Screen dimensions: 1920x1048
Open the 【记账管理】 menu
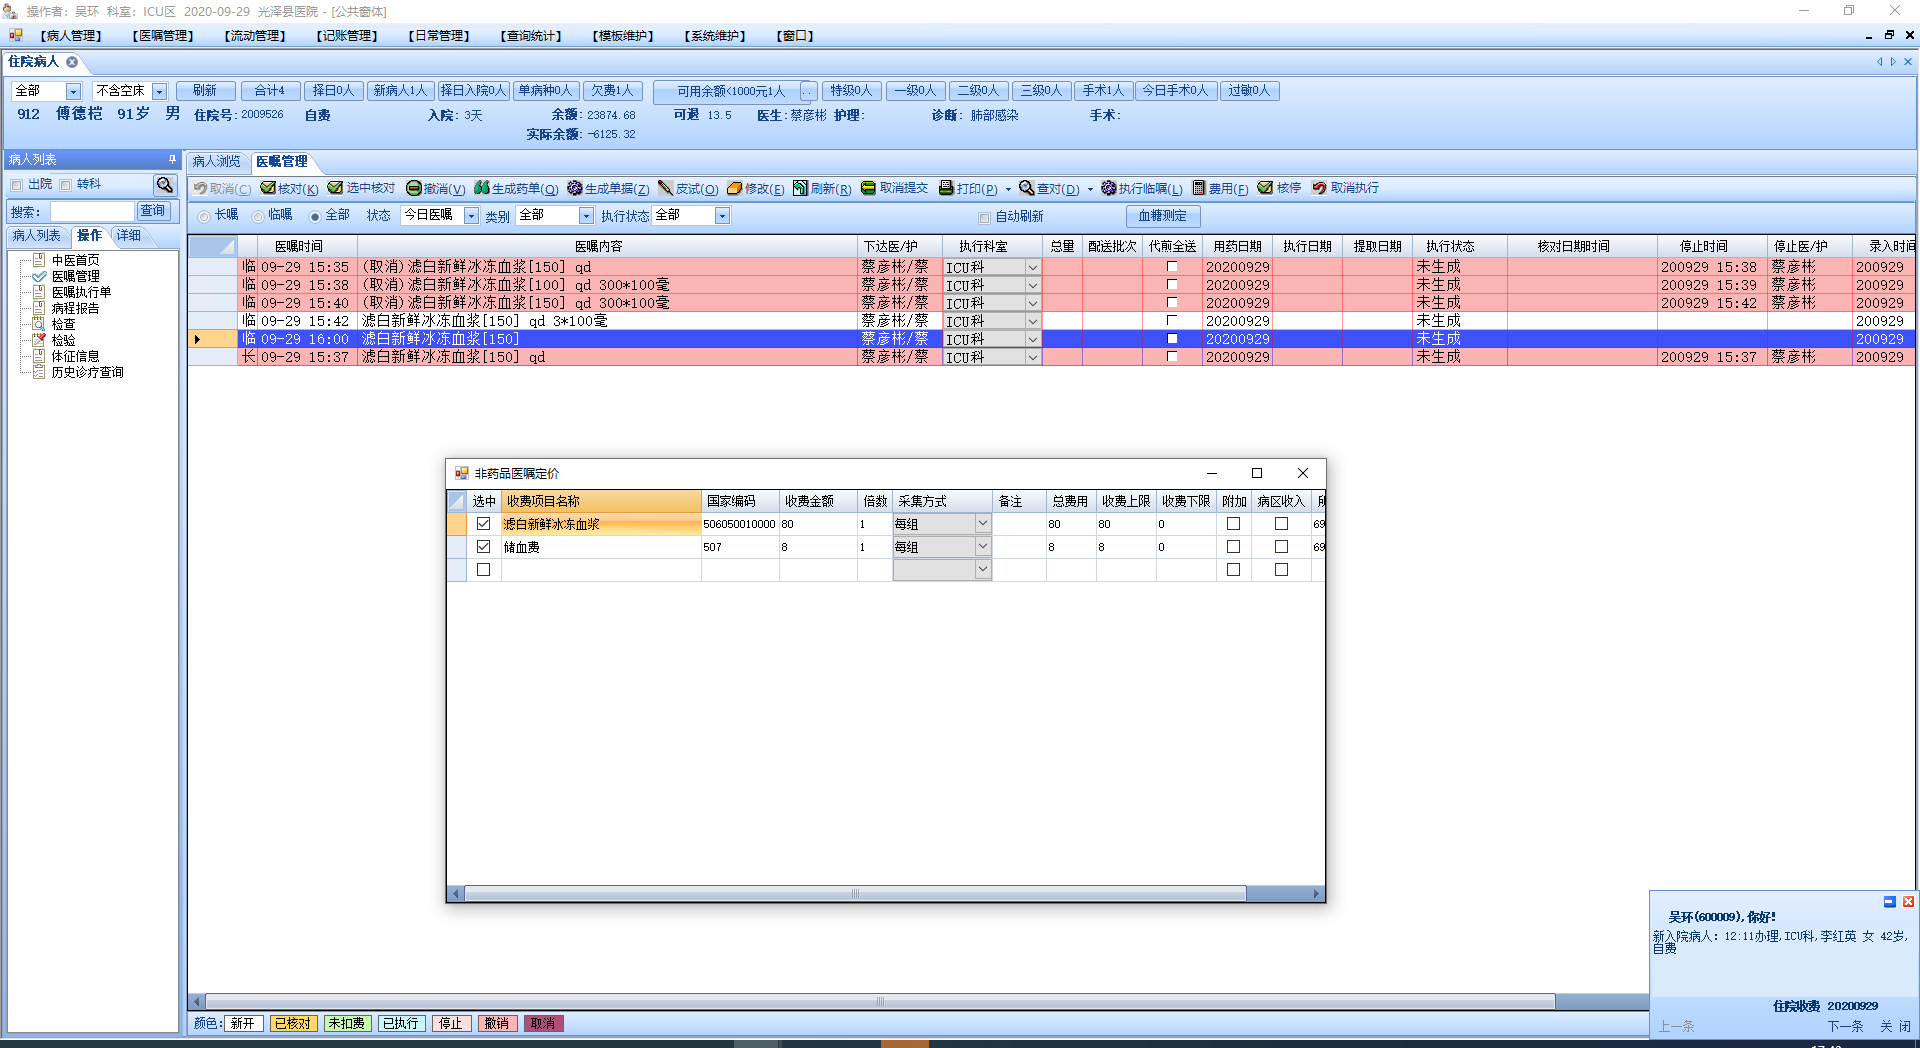click(347, 36)
